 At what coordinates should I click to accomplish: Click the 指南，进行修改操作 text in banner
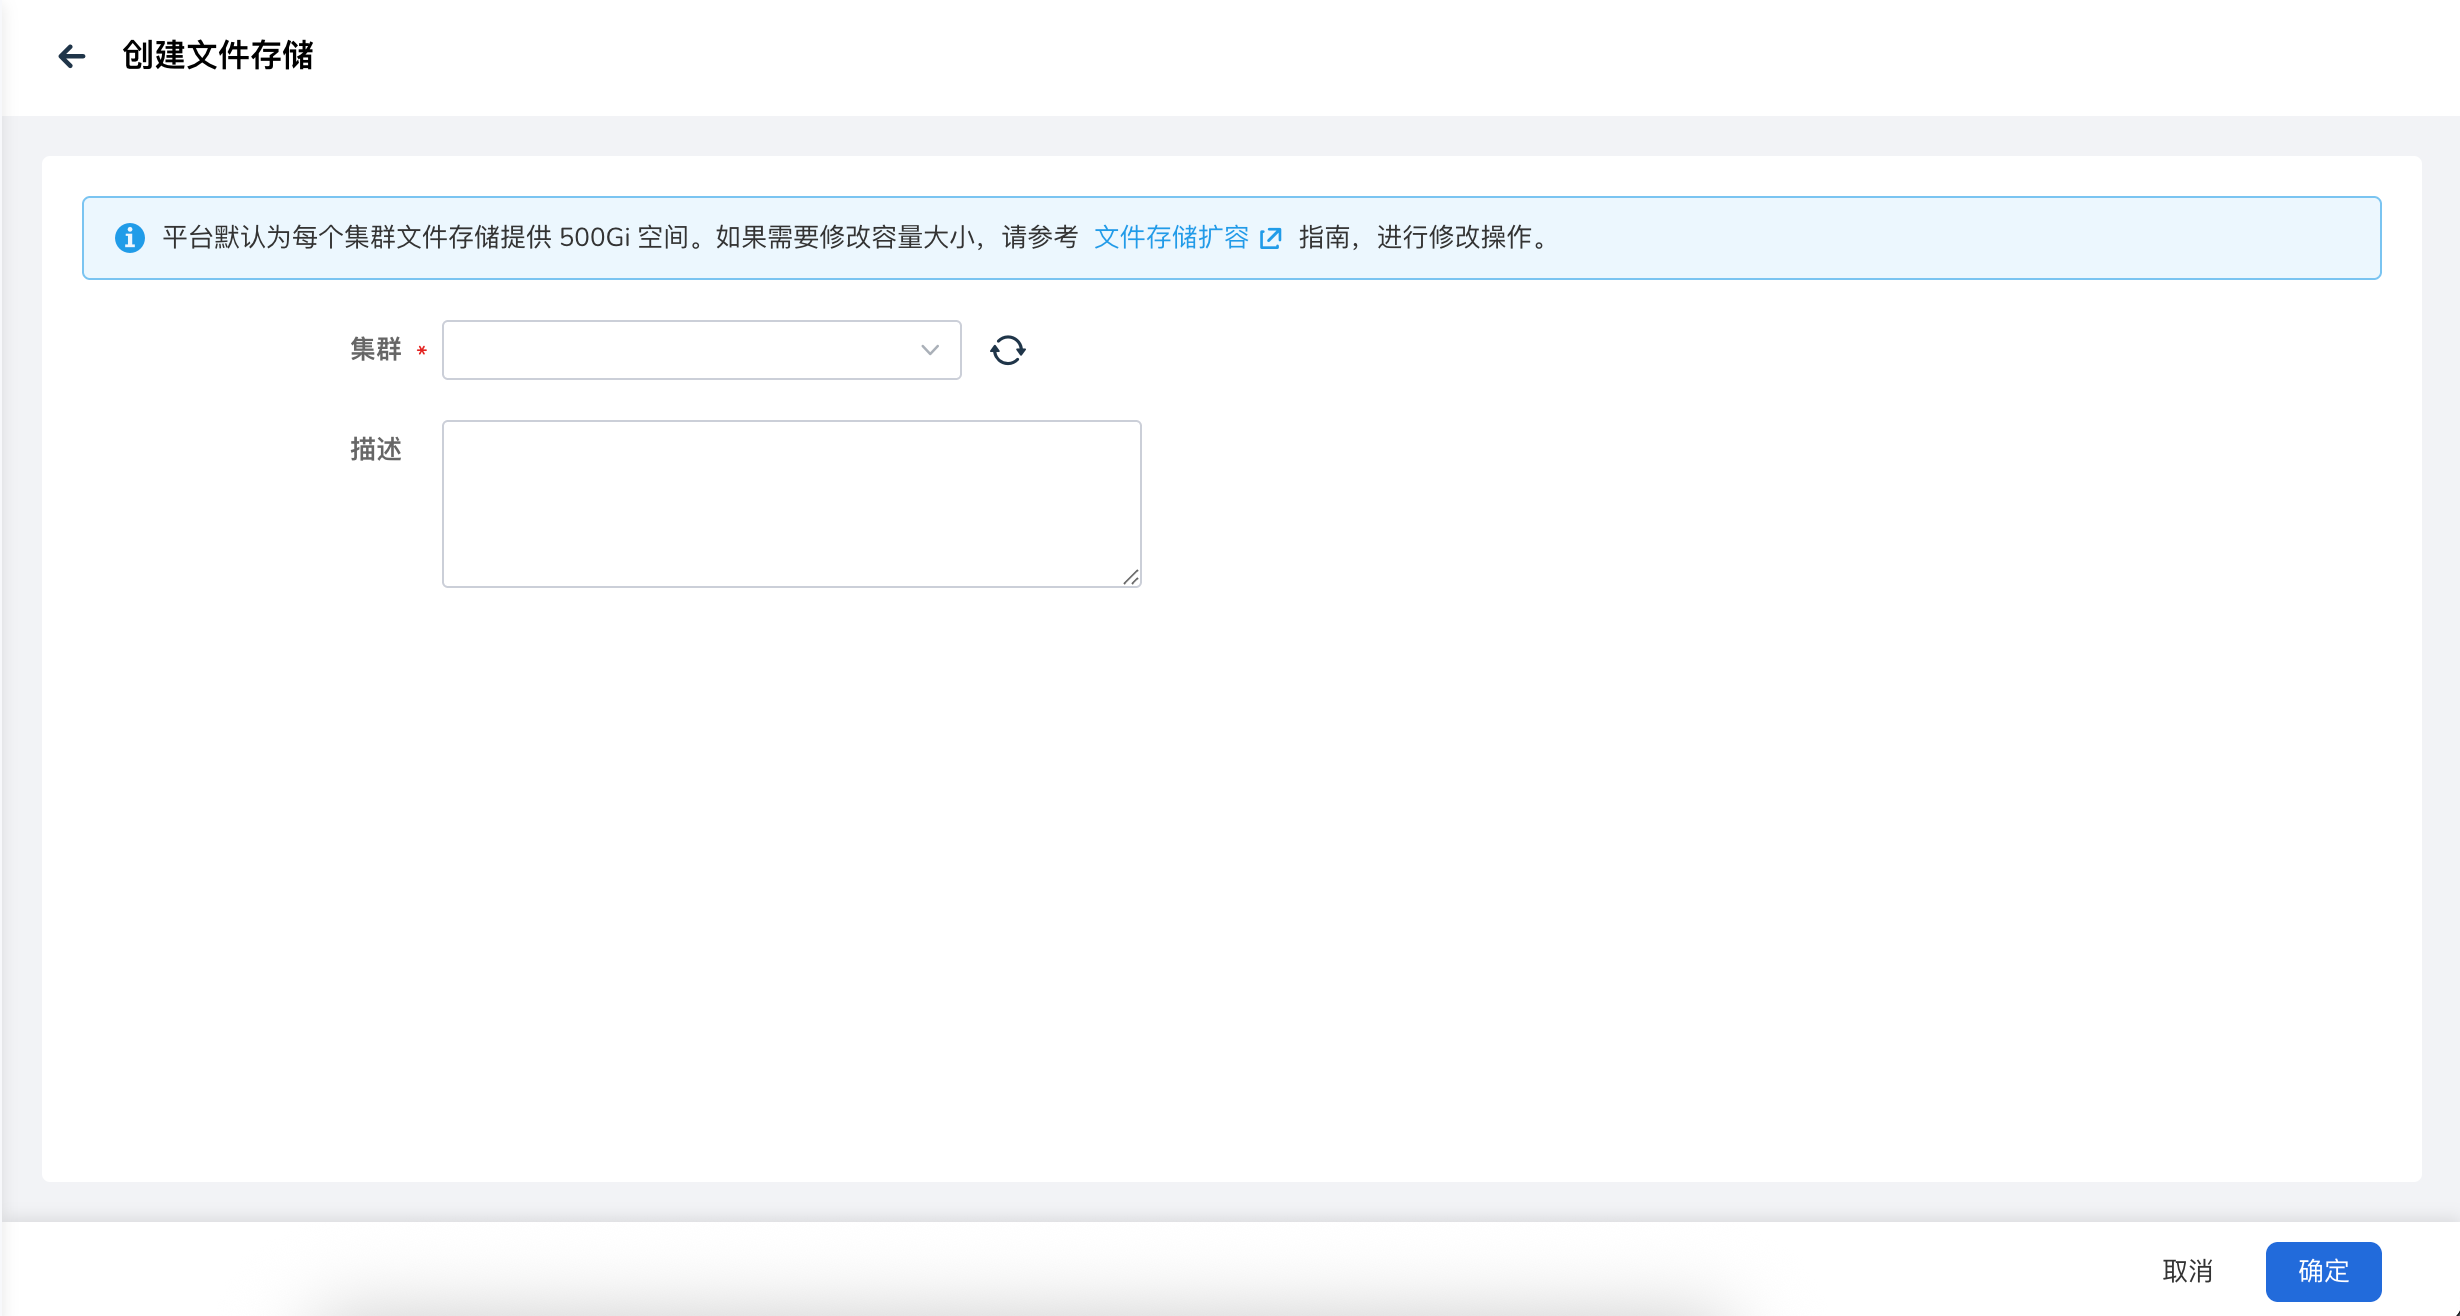[x=1422, y=238]
